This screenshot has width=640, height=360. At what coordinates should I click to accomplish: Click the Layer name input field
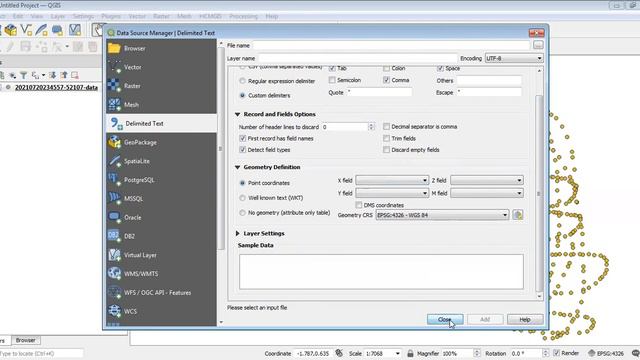coord(358,58)
